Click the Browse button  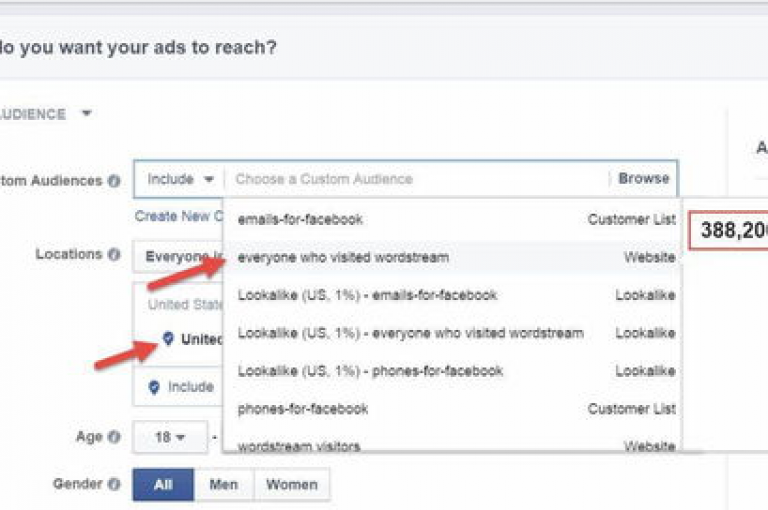point(643,179)
